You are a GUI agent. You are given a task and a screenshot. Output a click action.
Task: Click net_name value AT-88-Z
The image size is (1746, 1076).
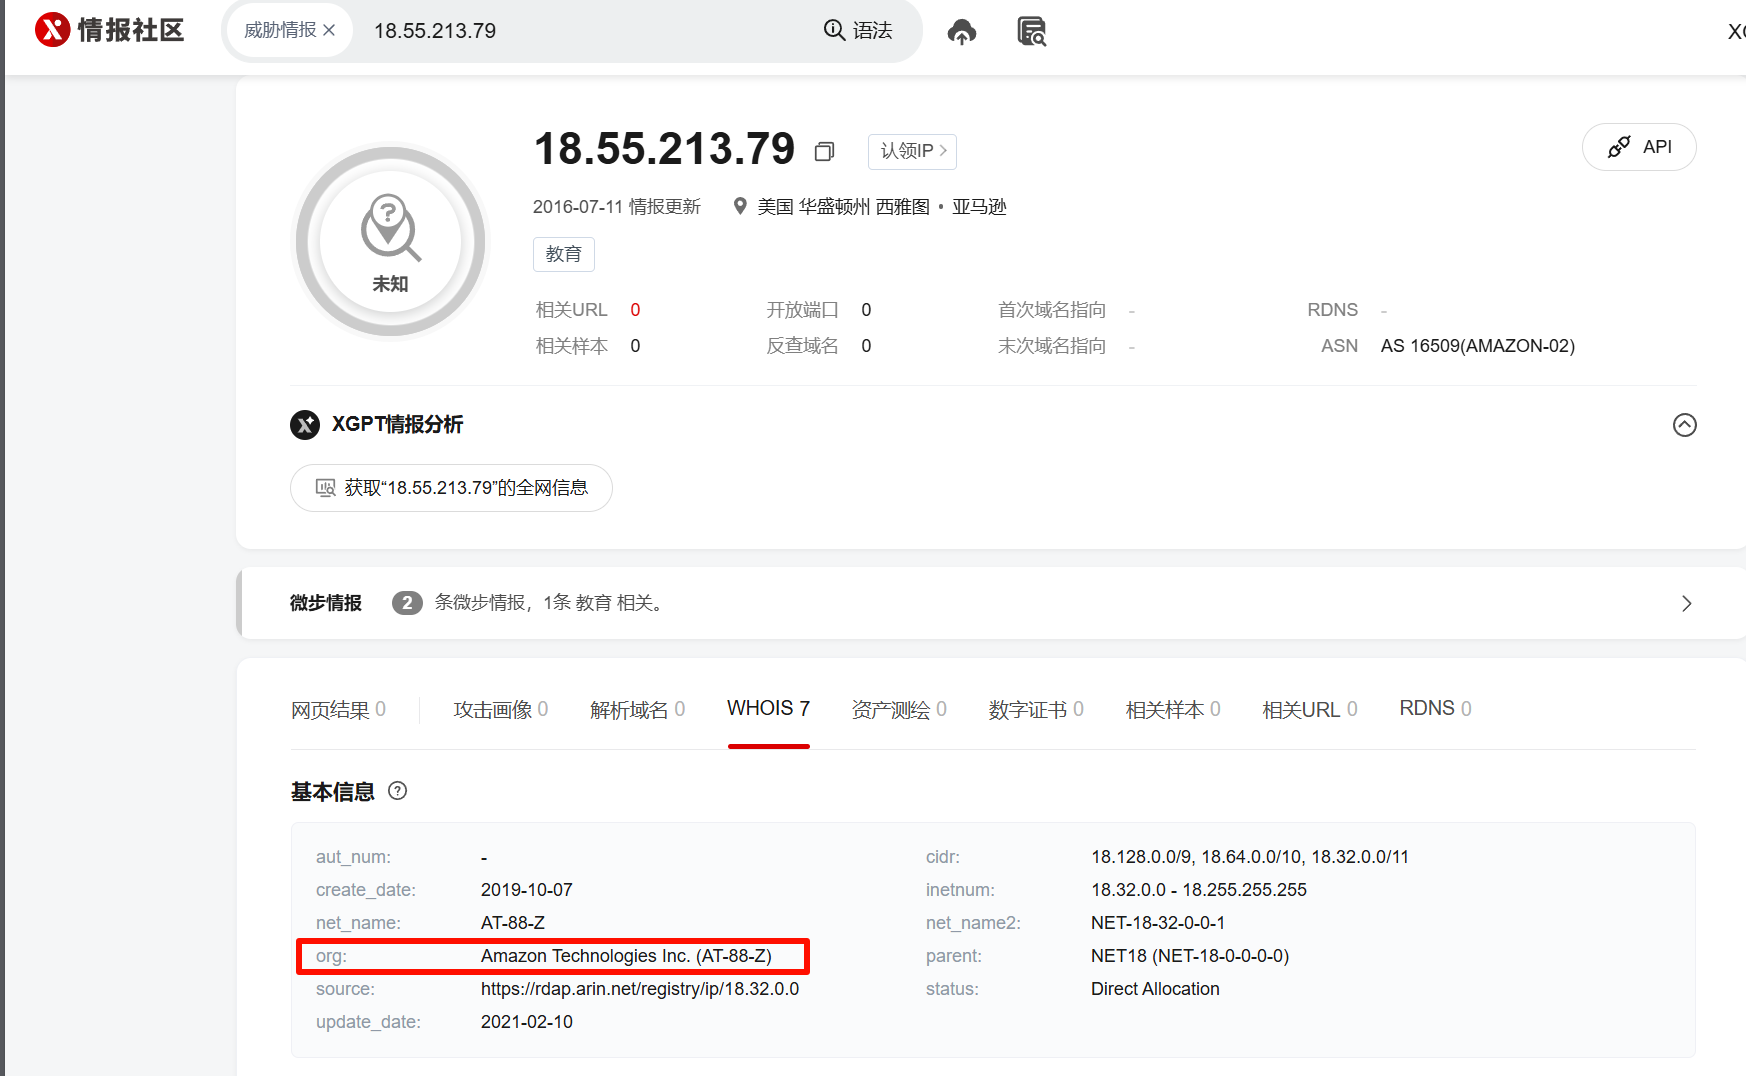click(x=513, y=923)
